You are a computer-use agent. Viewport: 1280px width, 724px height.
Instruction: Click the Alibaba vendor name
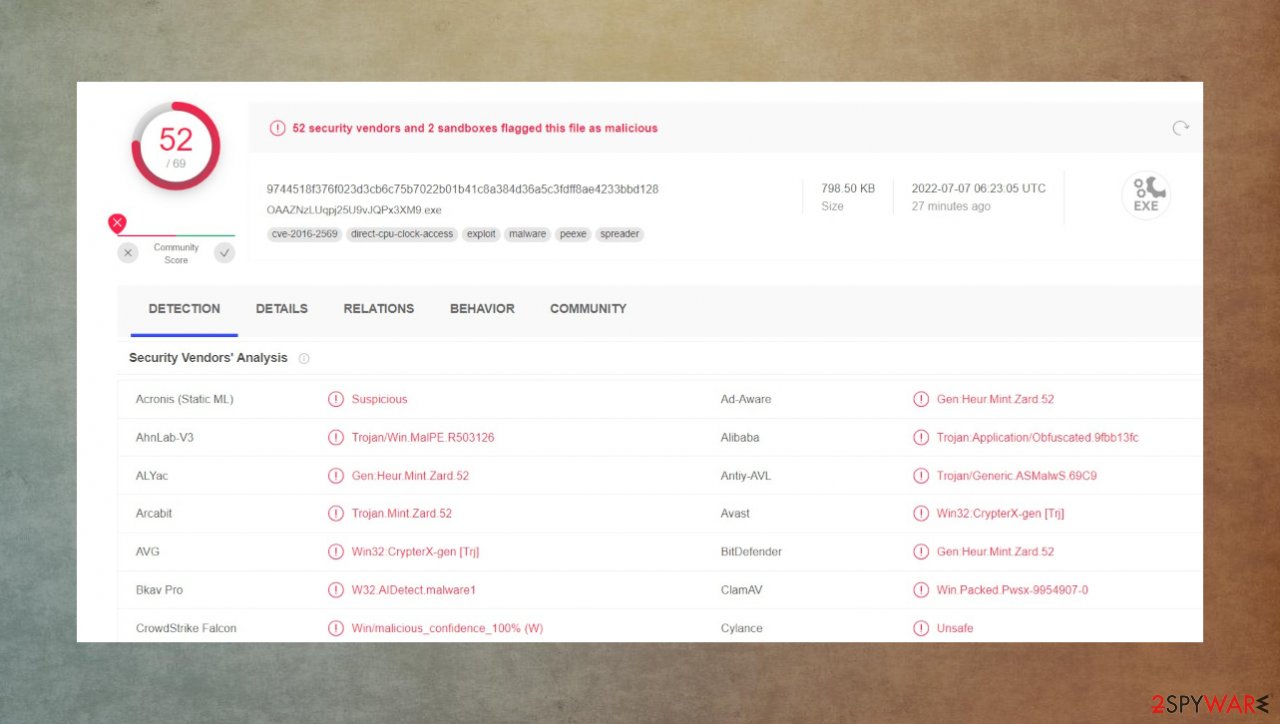740,437
